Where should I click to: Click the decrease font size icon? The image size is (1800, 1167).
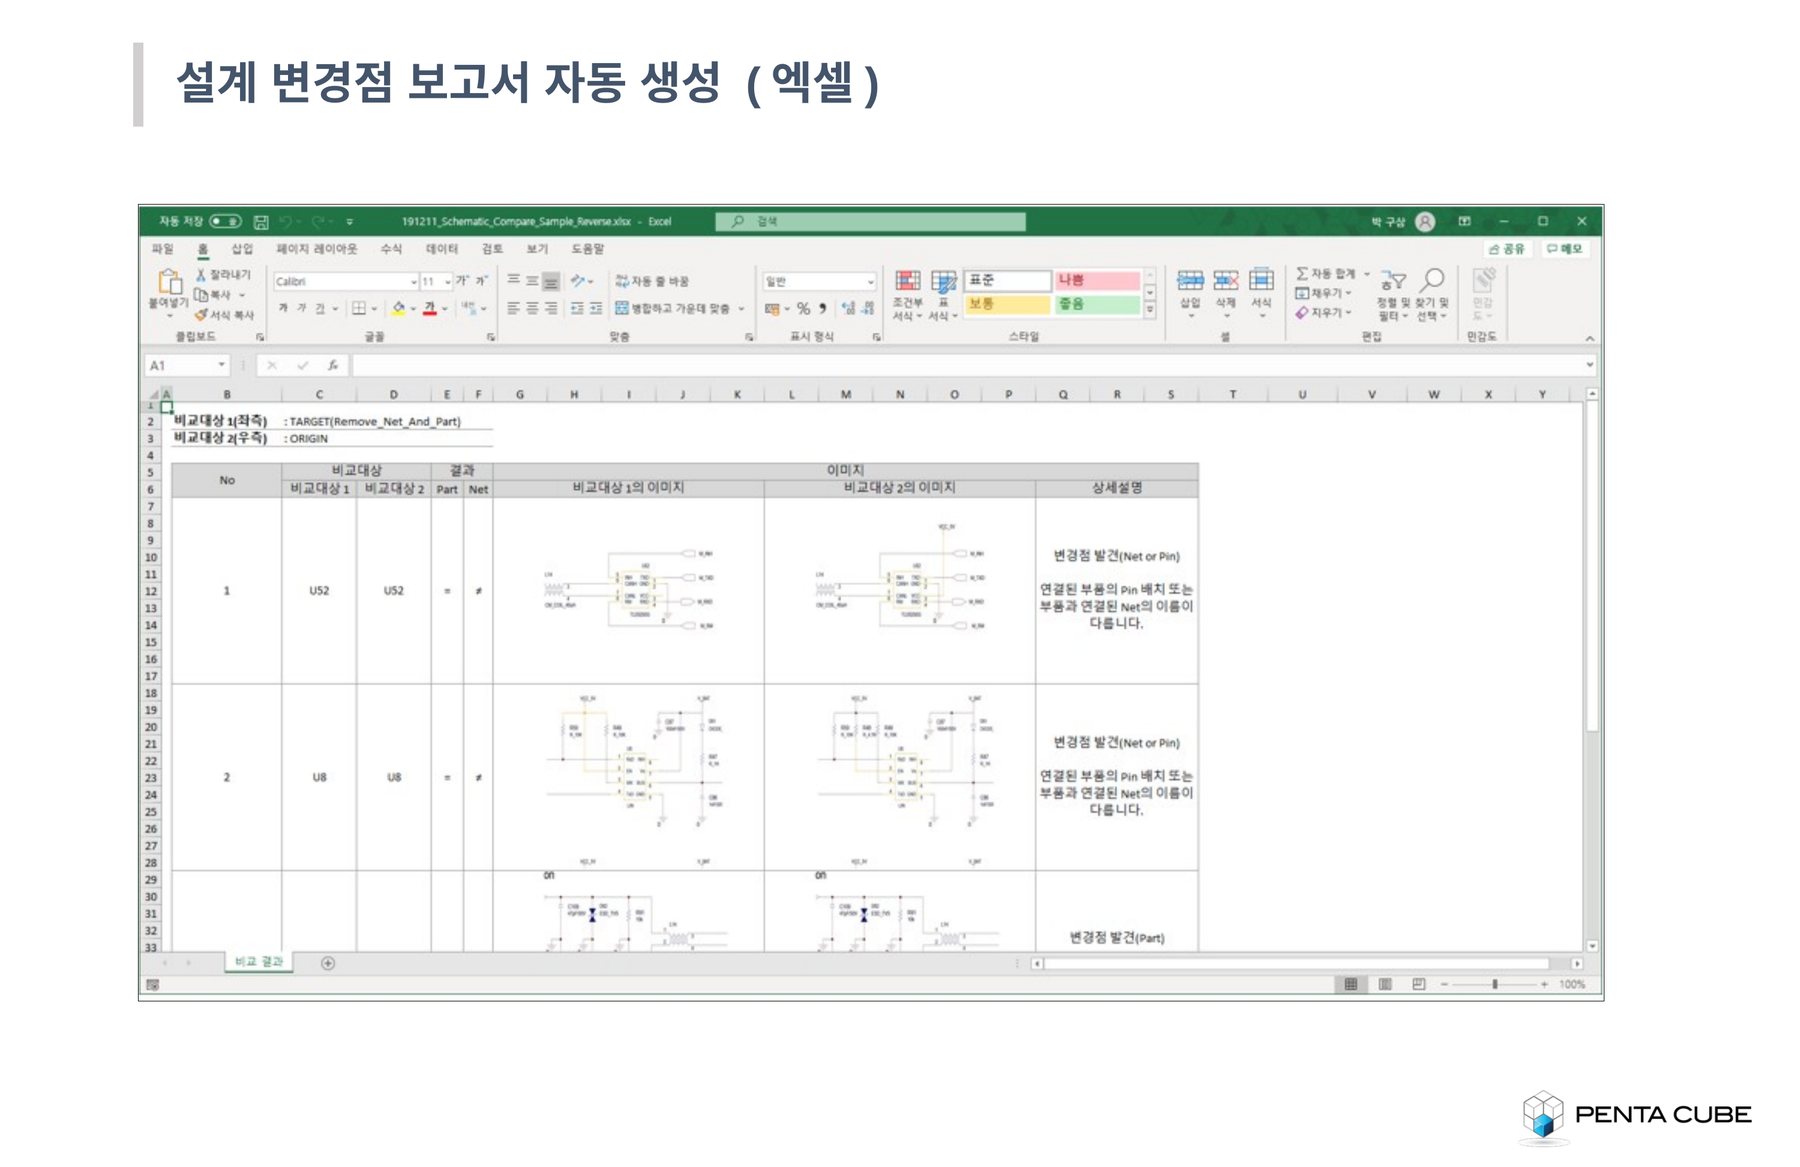[x=481, y=281]
